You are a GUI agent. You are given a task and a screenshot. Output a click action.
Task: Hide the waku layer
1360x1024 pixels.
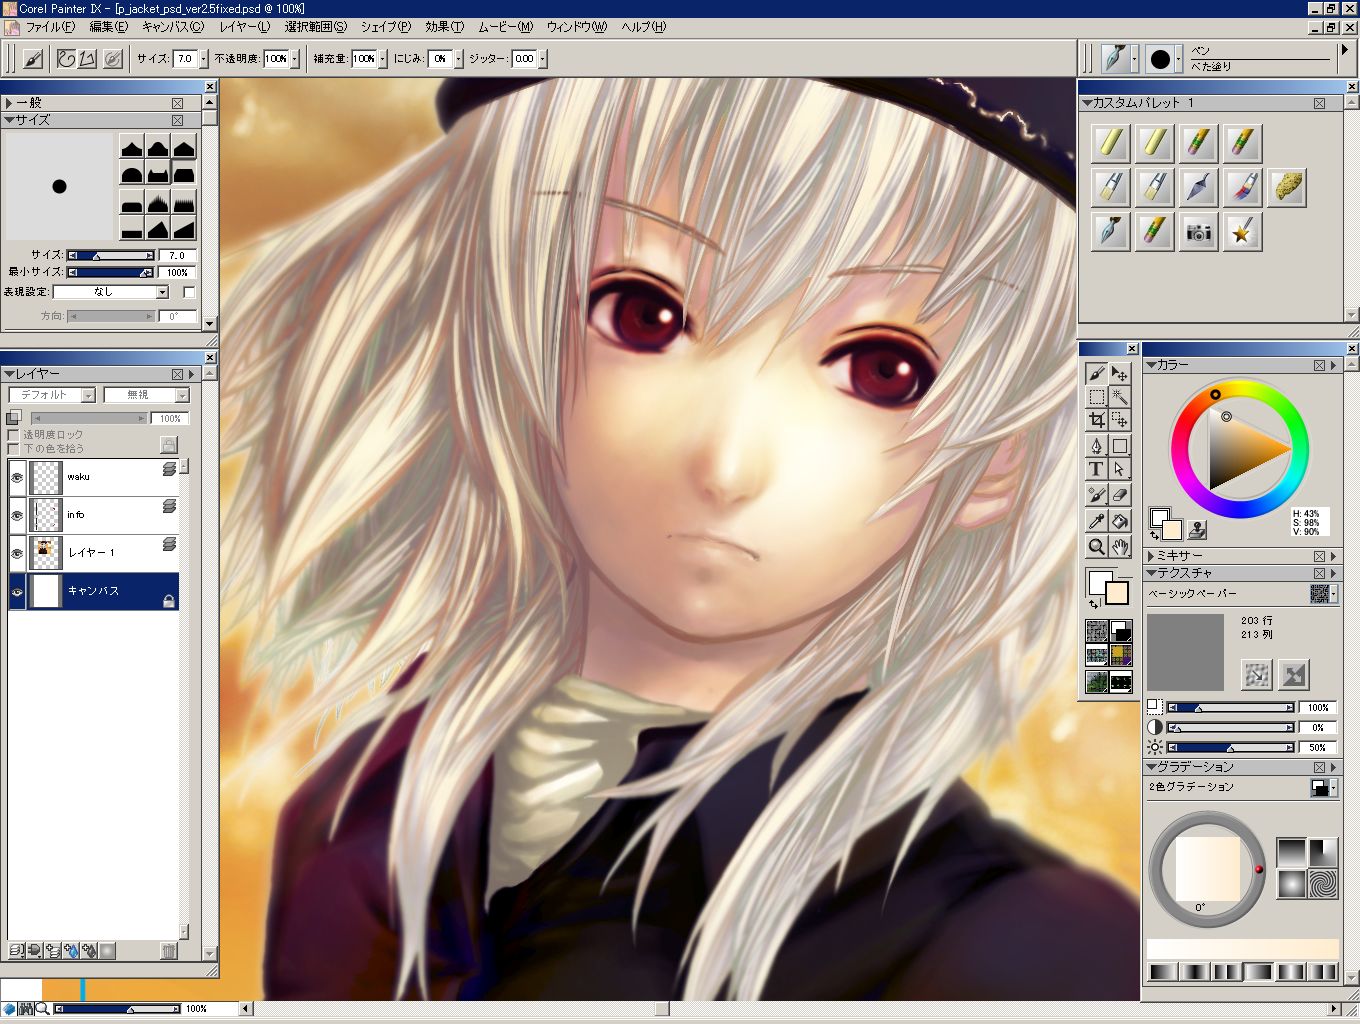pos(17,477)
